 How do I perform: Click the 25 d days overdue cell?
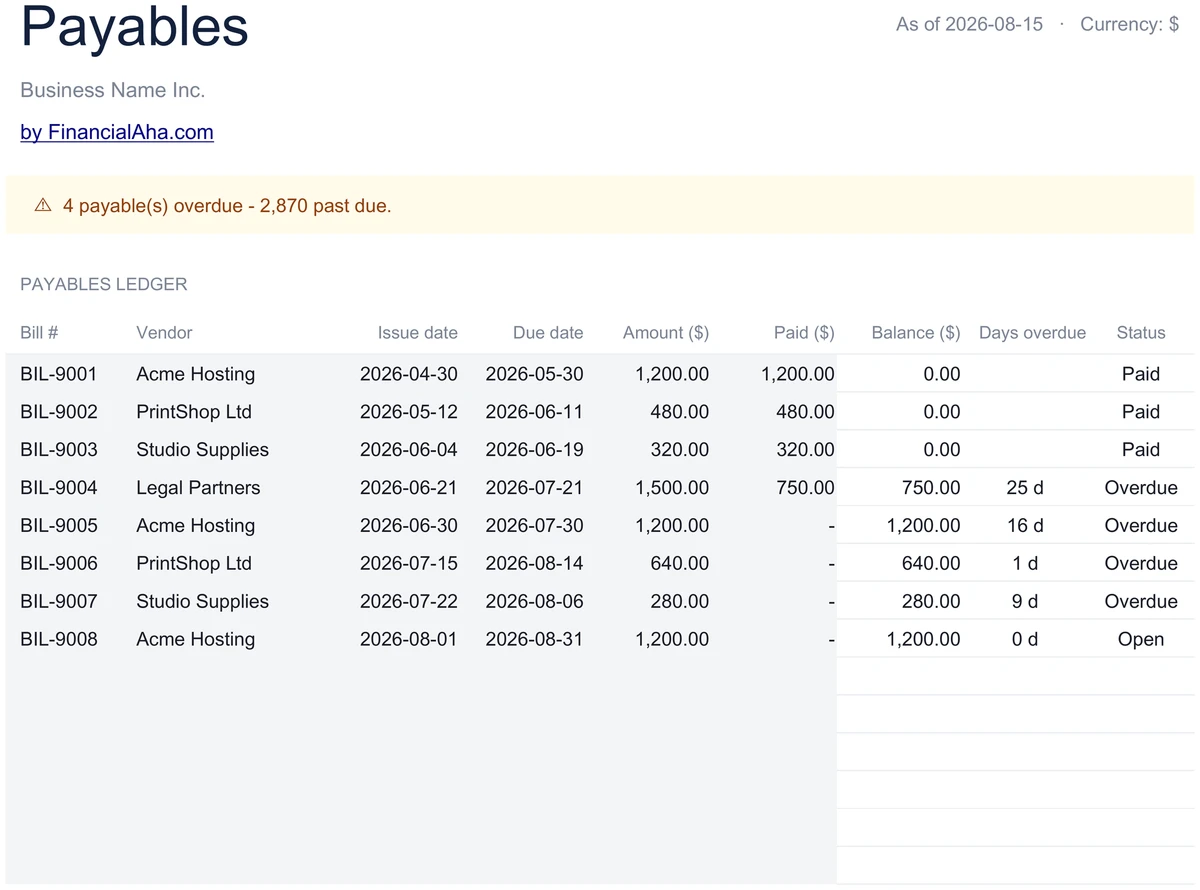1025,488
